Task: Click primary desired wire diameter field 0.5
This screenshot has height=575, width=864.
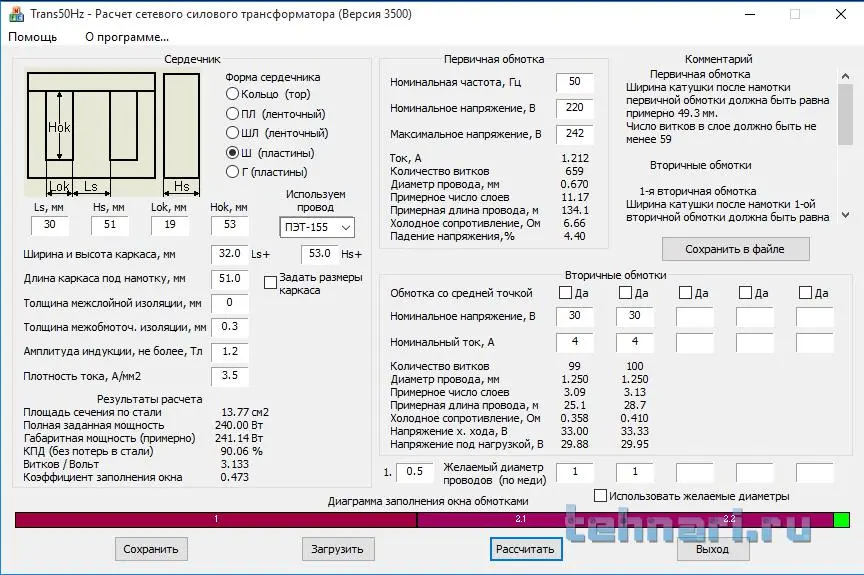Action: click(415, 472)
